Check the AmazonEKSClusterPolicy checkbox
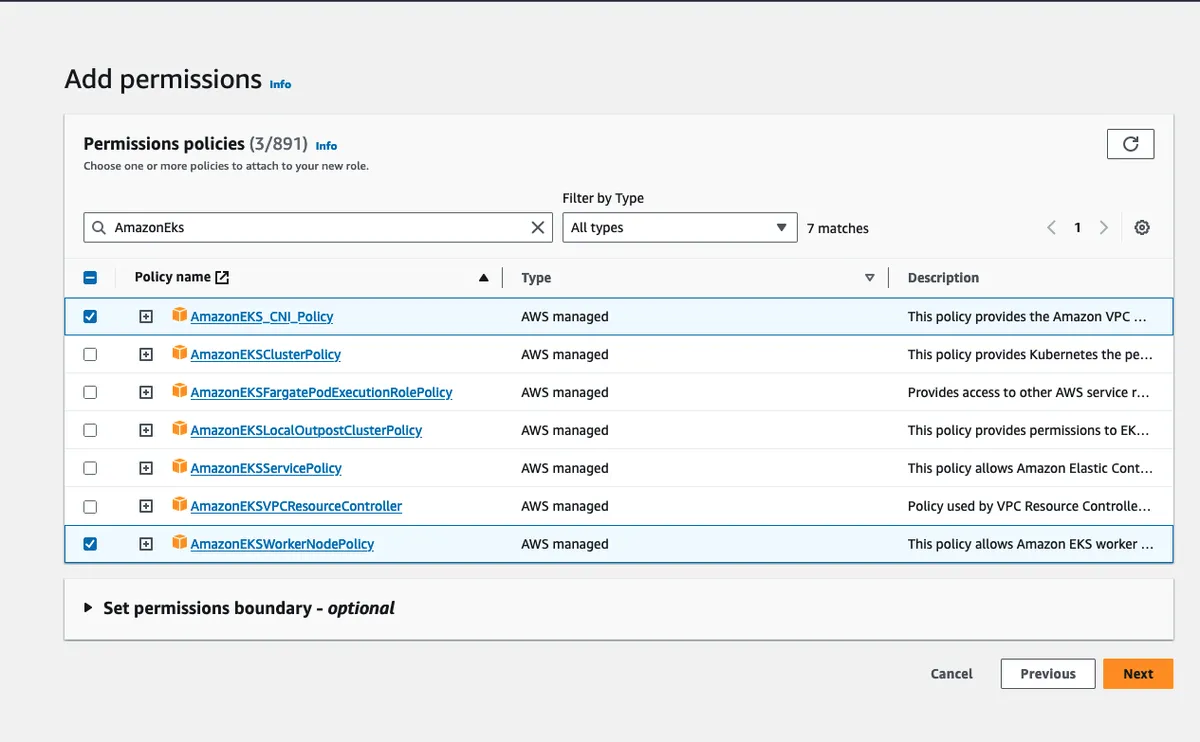 [90, 354]
